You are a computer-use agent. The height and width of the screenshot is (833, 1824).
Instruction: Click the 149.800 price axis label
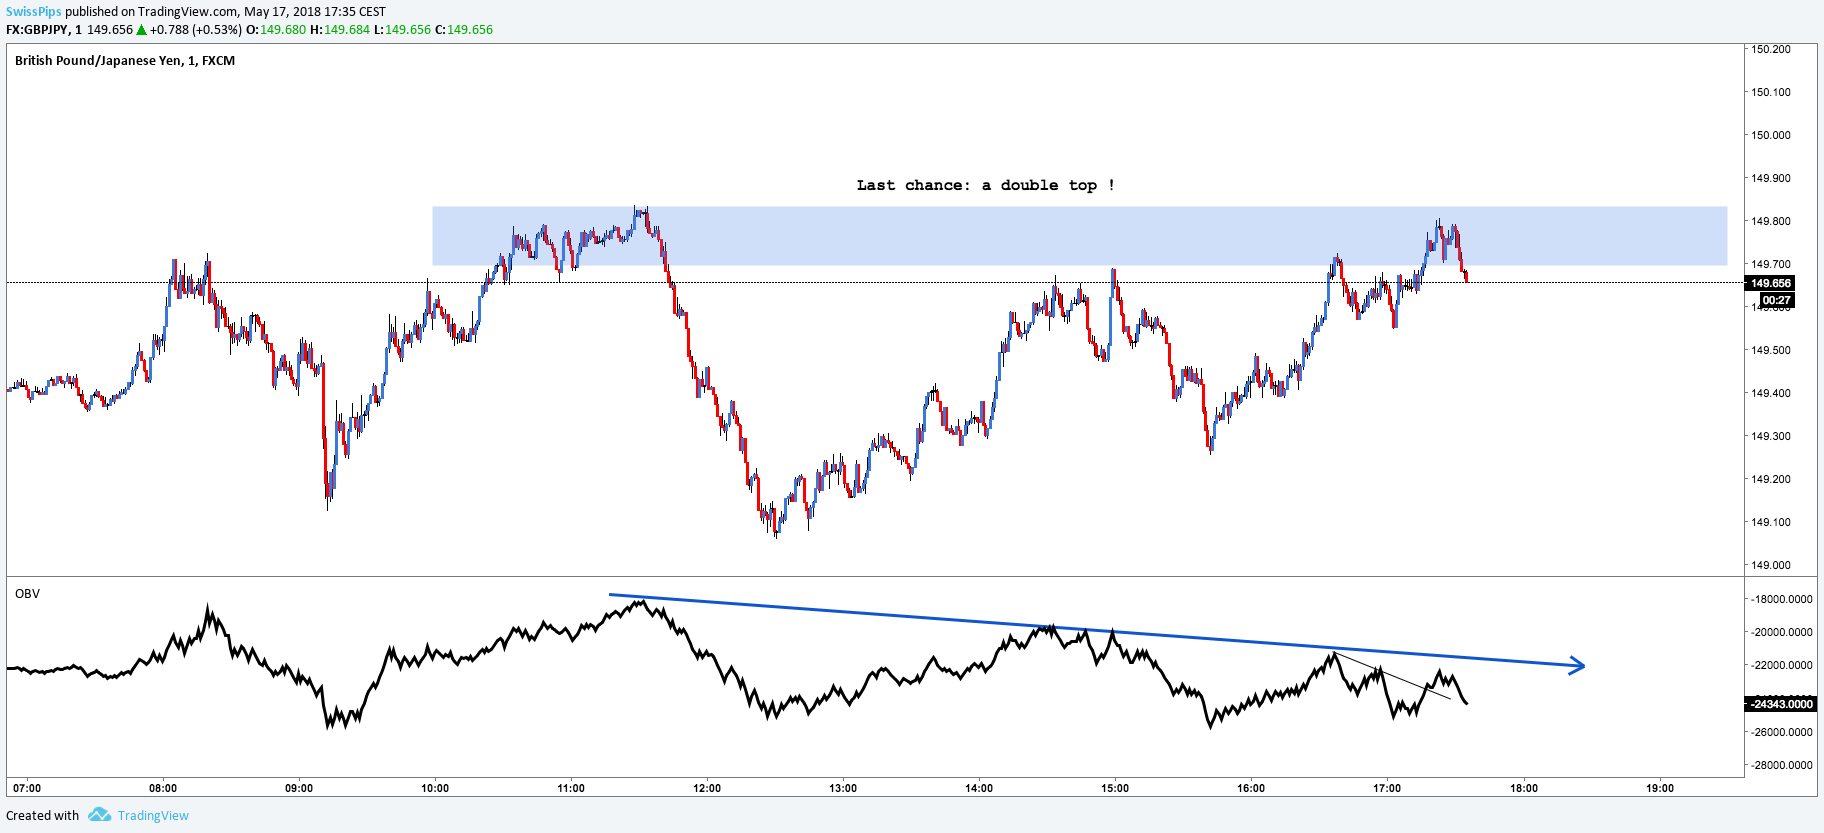point(1771,221)
